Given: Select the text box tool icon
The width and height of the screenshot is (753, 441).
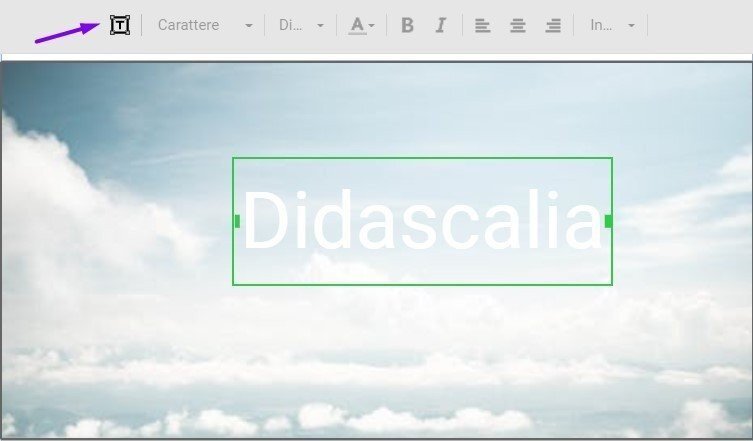Looking at the screenshot, I should (x=120, y=25).
